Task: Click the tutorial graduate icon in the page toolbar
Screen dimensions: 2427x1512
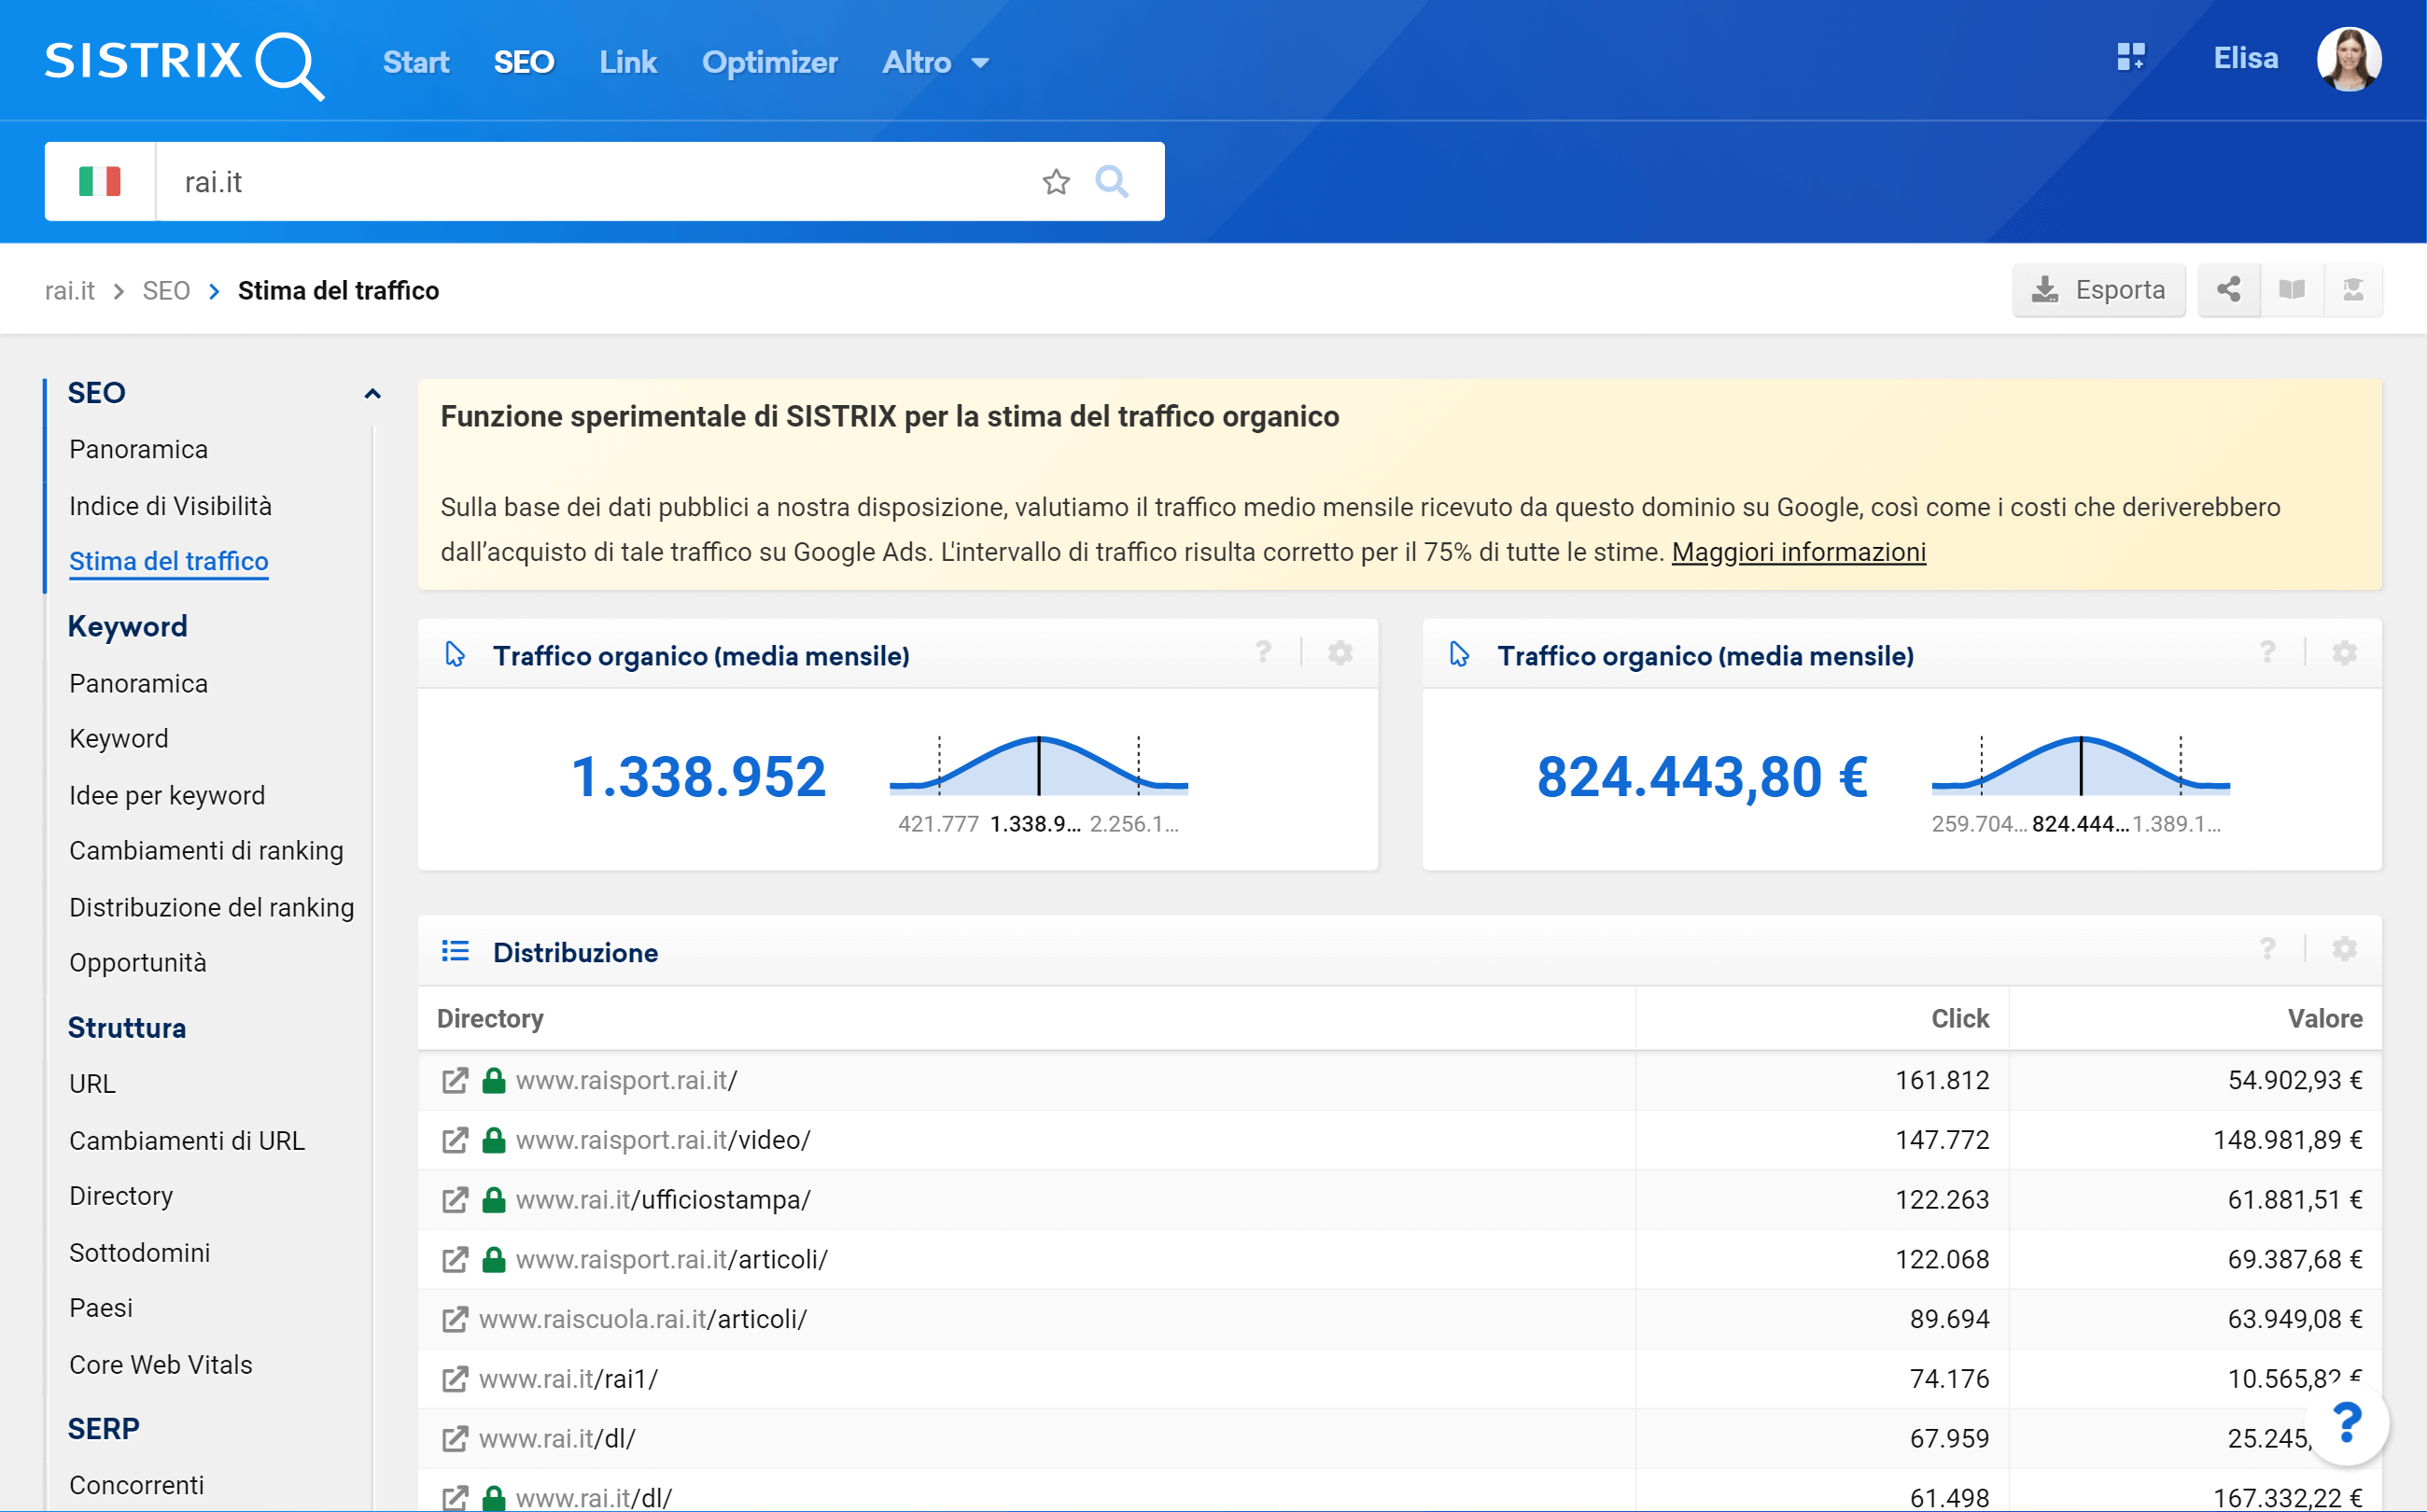Action: tap(2352, 290)
